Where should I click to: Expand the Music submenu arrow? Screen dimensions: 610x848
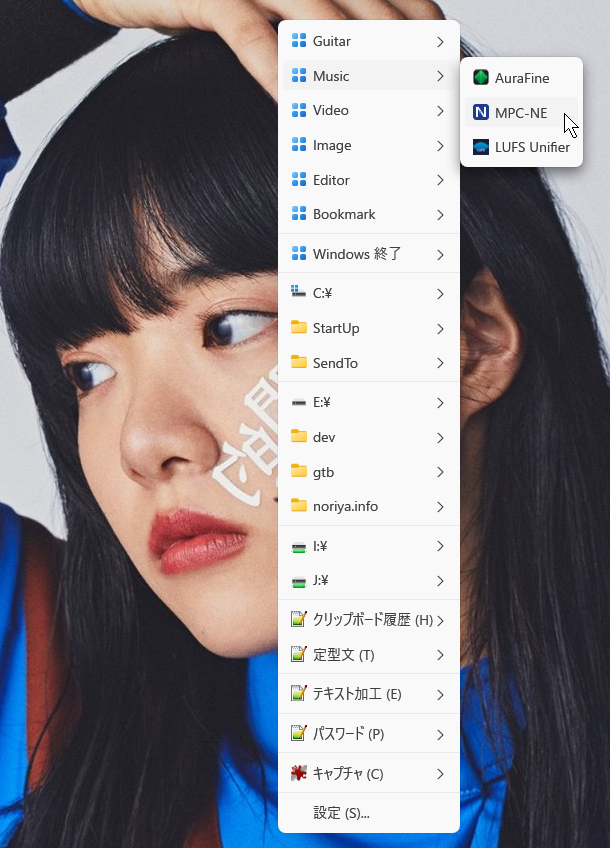tap(440, 76)
